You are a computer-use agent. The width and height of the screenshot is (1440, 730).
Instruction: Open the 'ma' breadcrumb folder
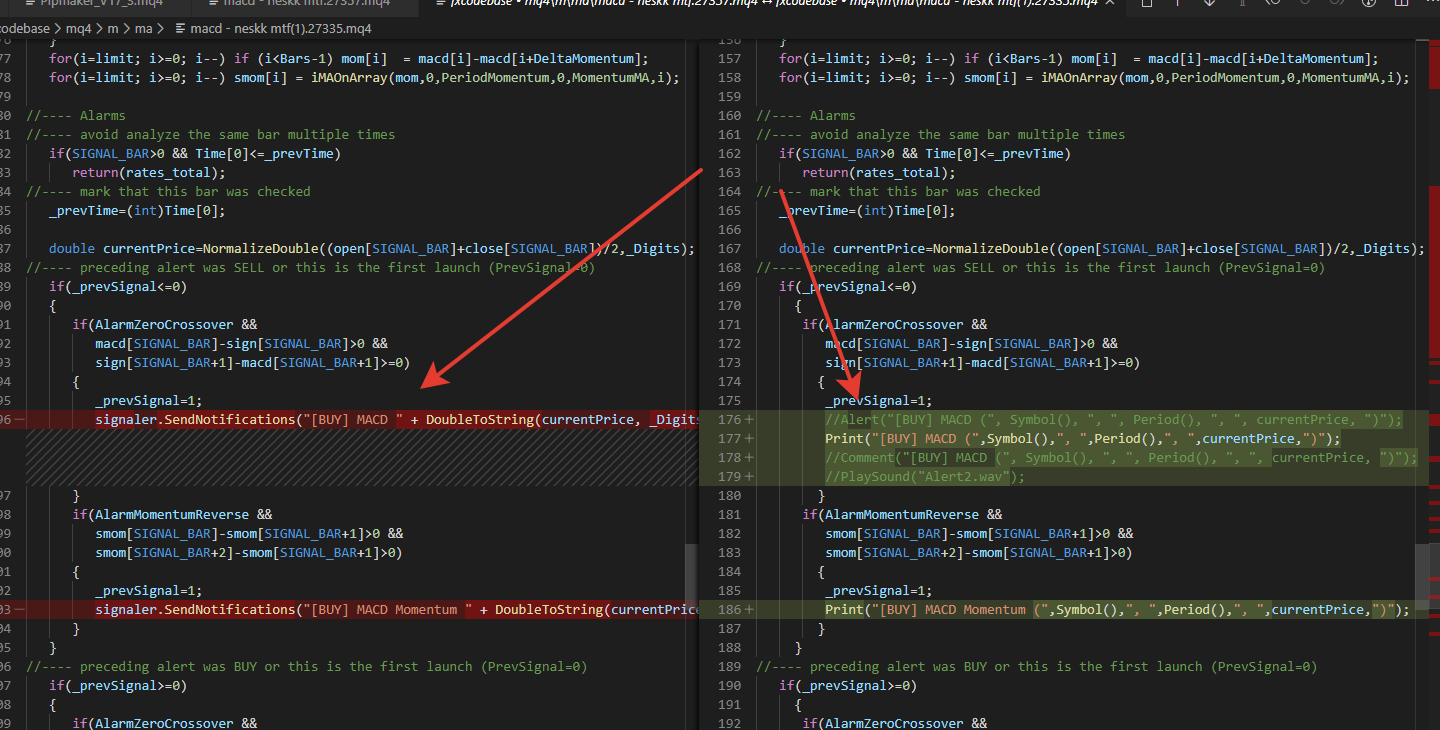point(144,29)
